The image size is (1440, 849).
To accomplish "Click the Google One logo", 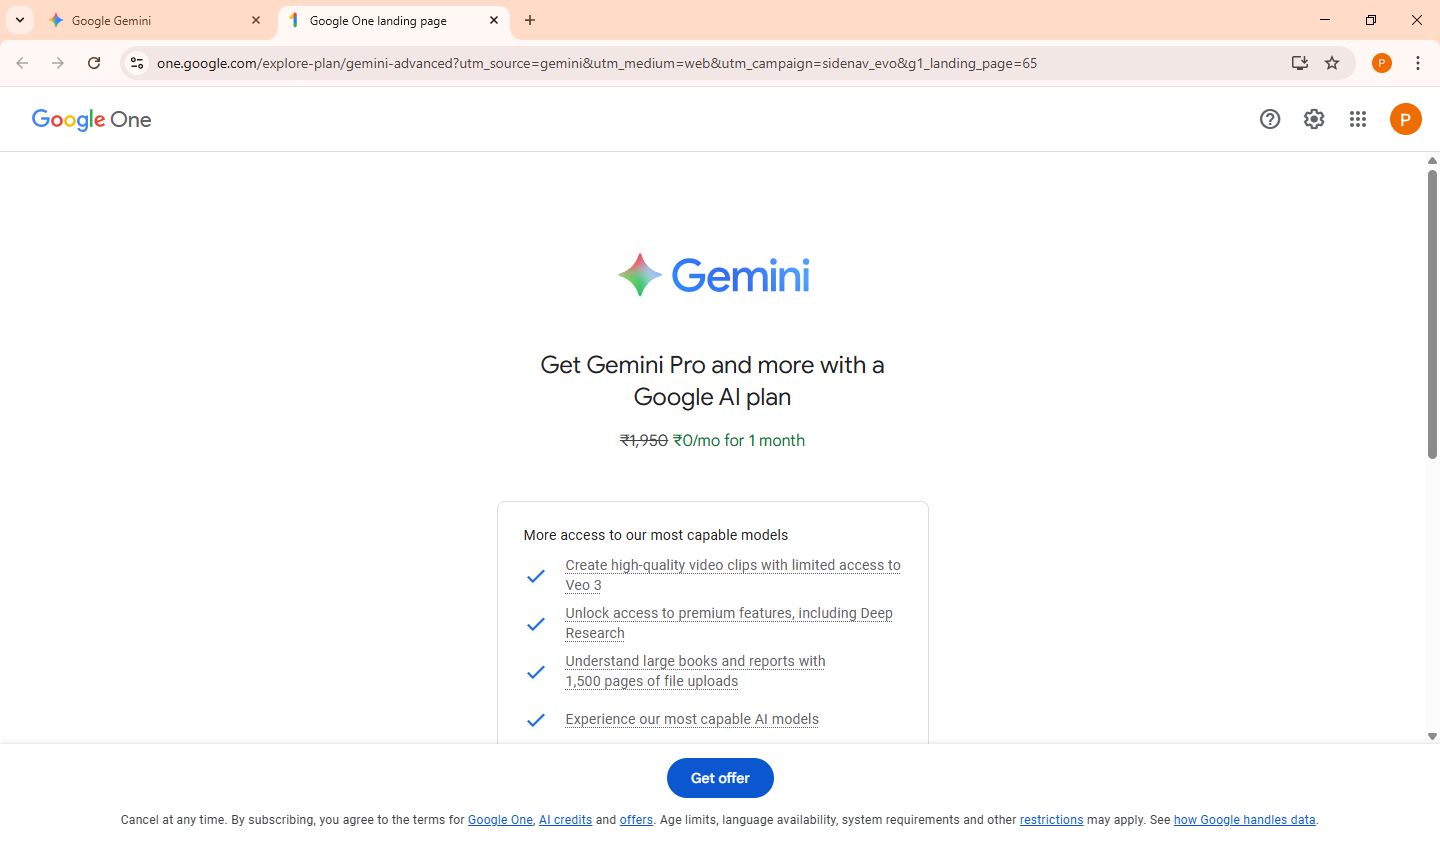I will 92,120.
